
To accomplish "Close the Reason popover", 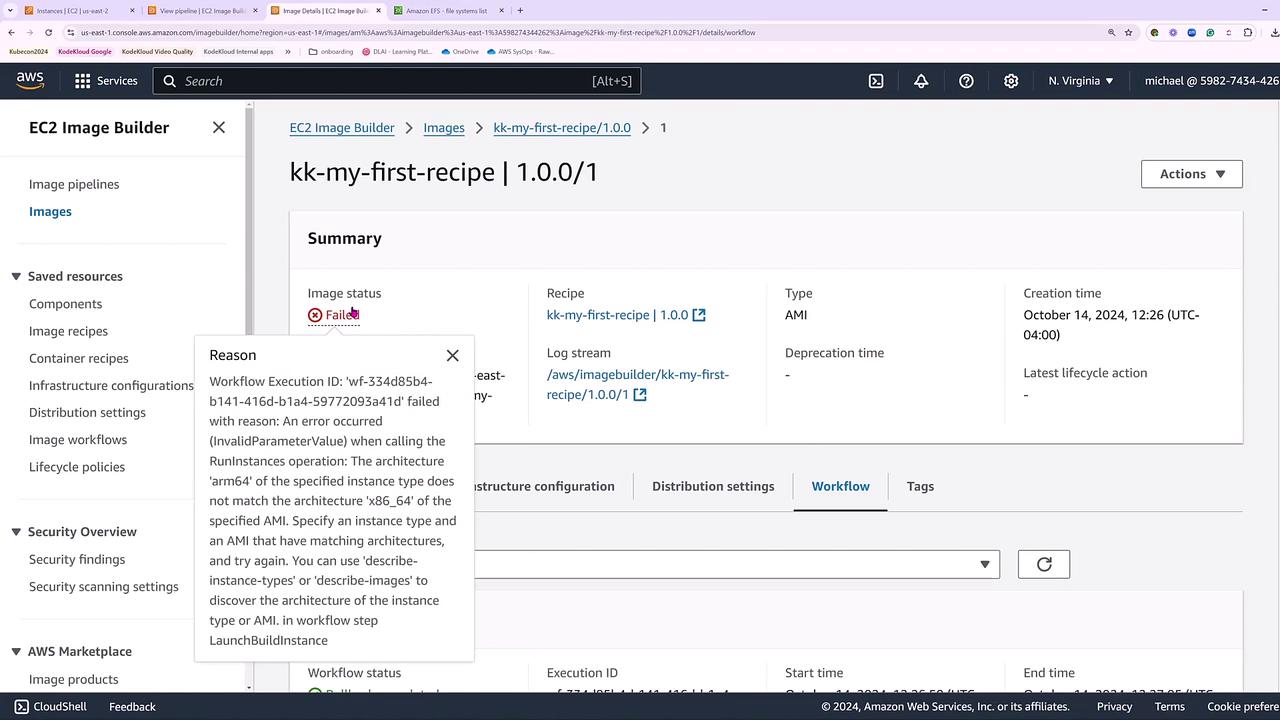I will point(453,356).
